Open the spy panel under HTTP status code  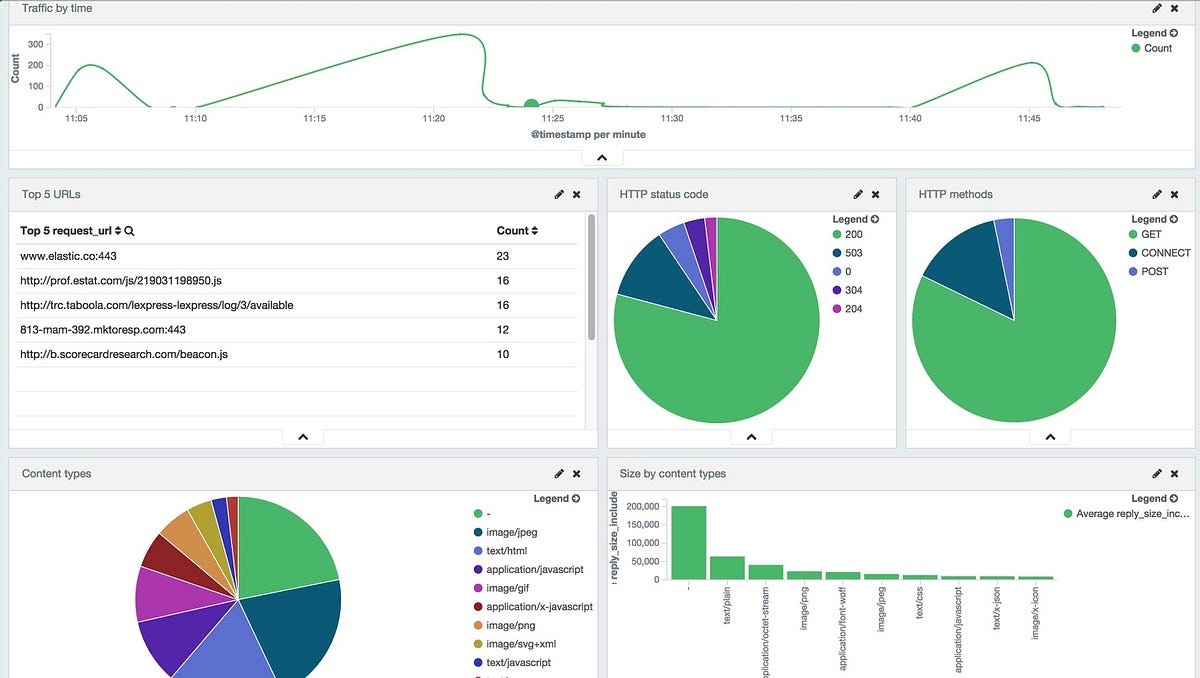coord(751,437)
